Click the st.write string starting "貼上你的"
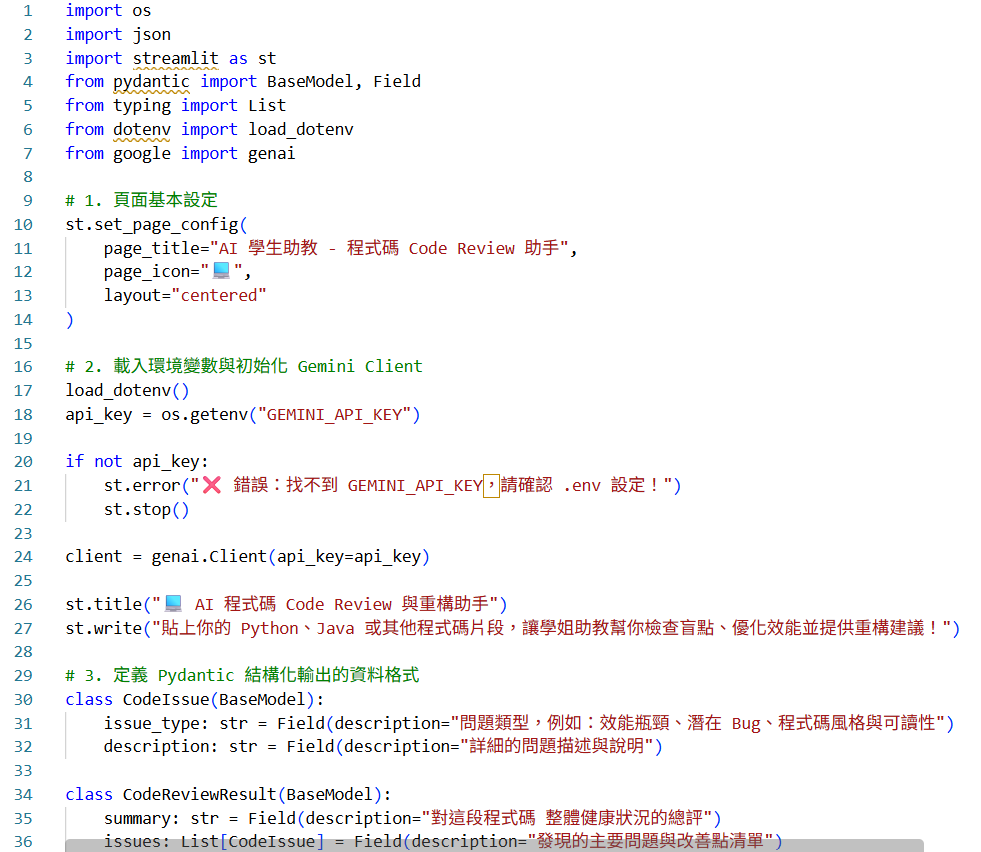981x852 pixels. 552,628
